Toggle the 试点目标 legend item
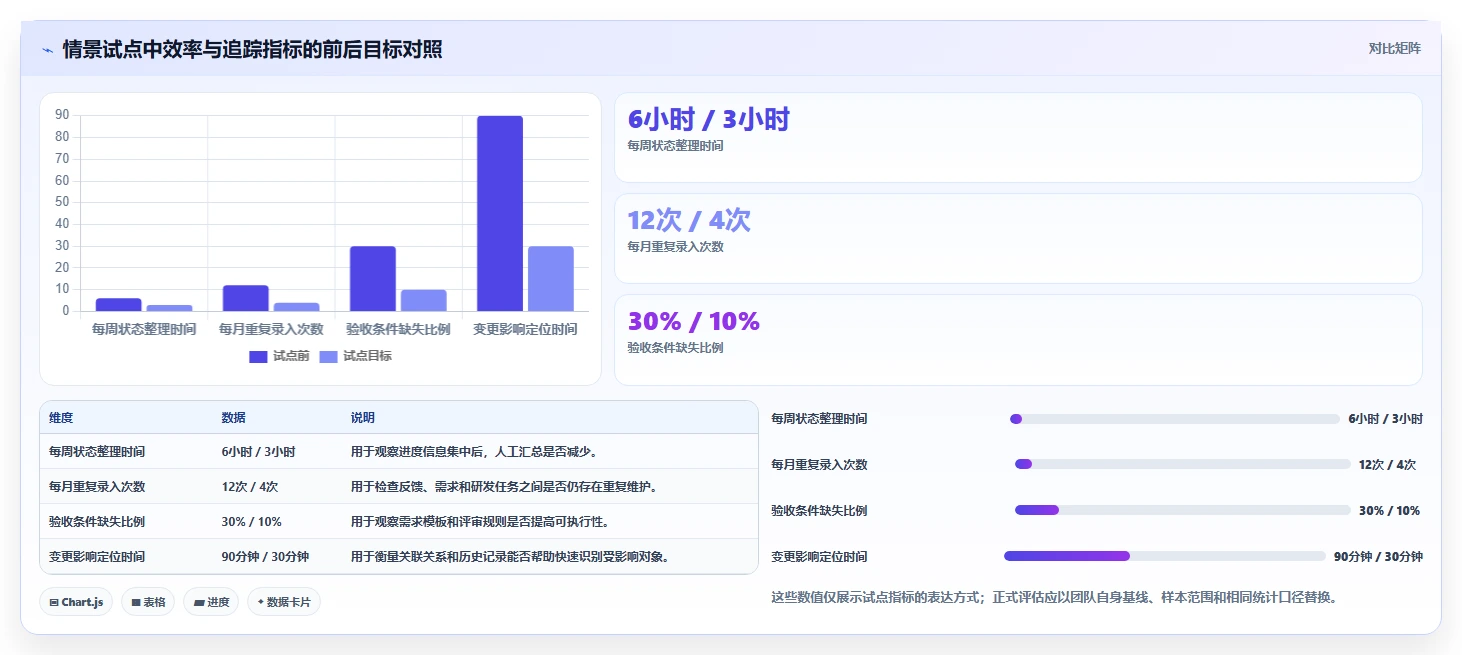Viewport: 1462px width, 655px height. pos(355,356)
